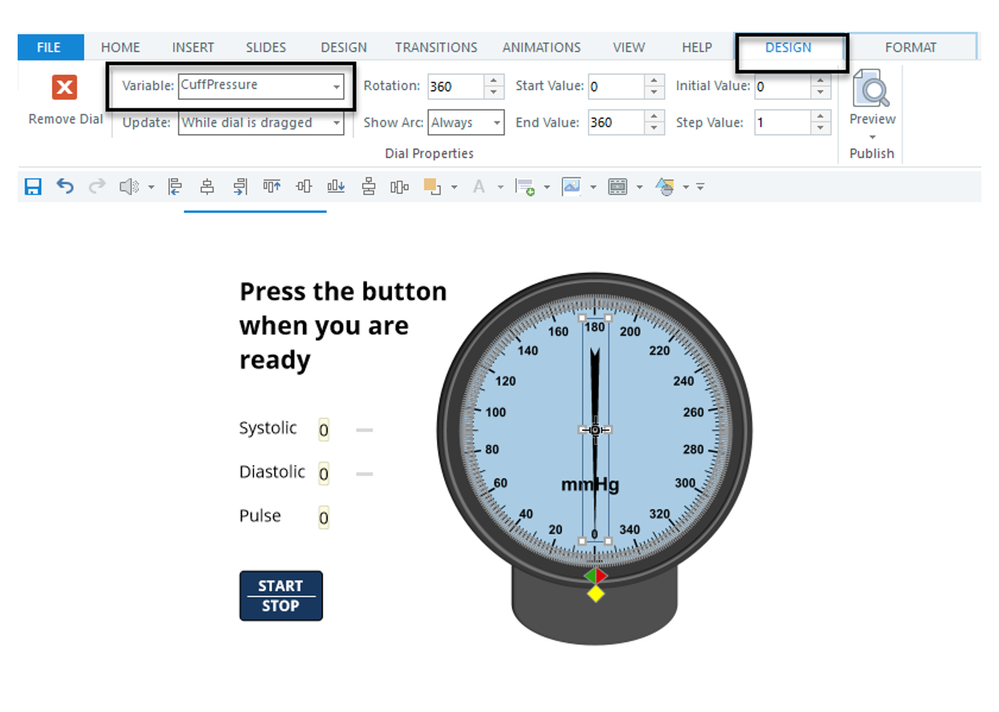The width and height of the screenshot is (999, 712).
Task: Open the Show Arc dropdown
Action: coord(497,123)
